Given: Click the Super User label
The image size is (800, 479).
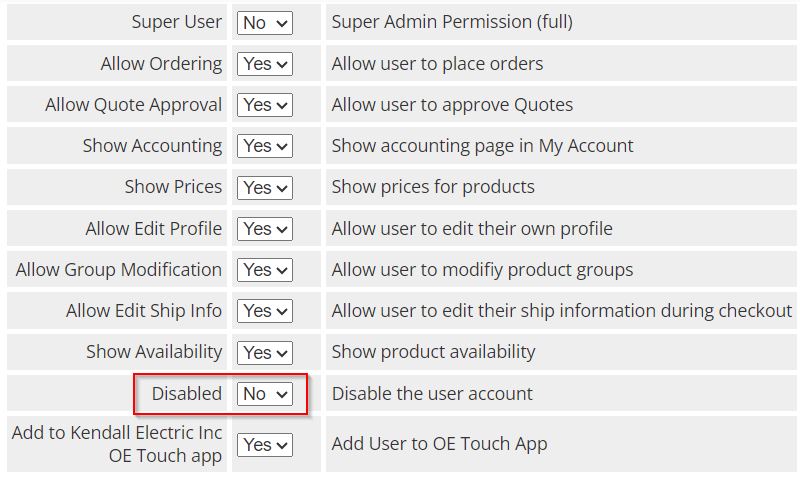Looking at the screenshot, I should [176, 22].
